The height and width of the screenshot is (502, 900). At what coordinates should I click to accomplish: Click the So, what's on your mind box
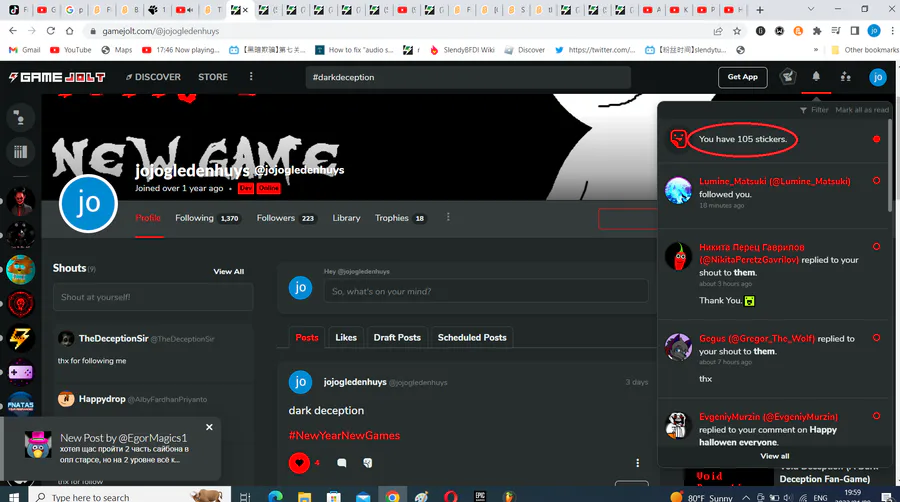tap(486, 291)
